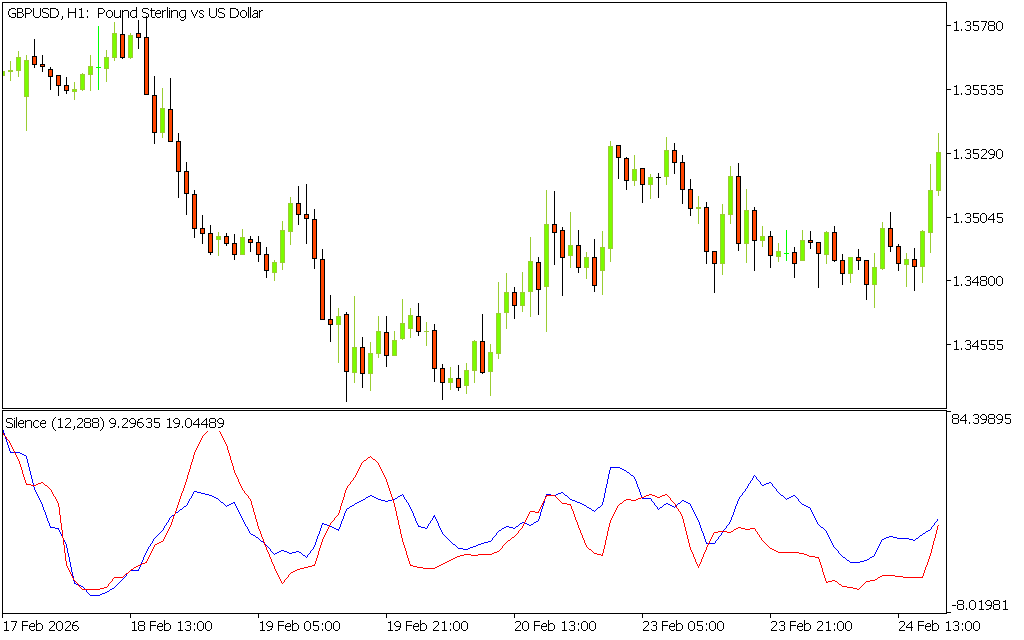Image resolution: width=1024 pixels, height=640 pixels.
Task: Select the 23 Feb 05:00 time marker
Action: (683, 626)
